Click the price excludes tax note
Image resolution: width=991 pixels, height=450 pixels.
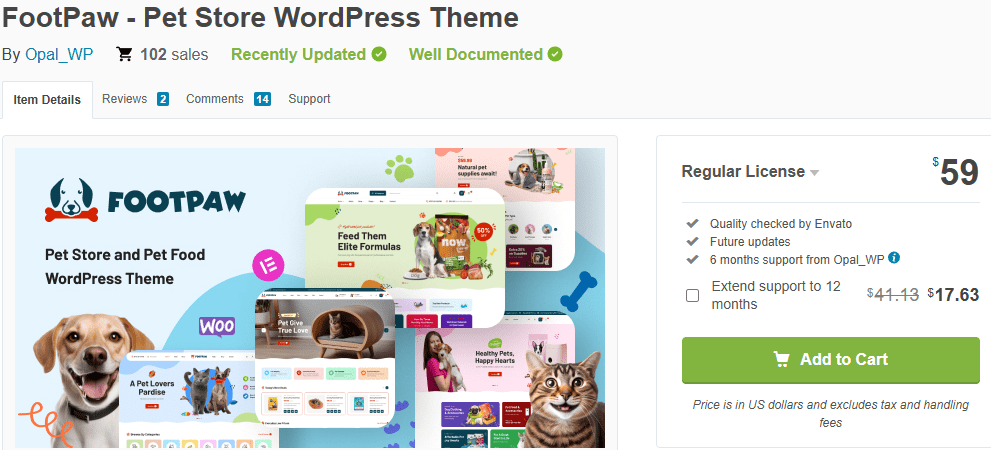click(830, 413)
